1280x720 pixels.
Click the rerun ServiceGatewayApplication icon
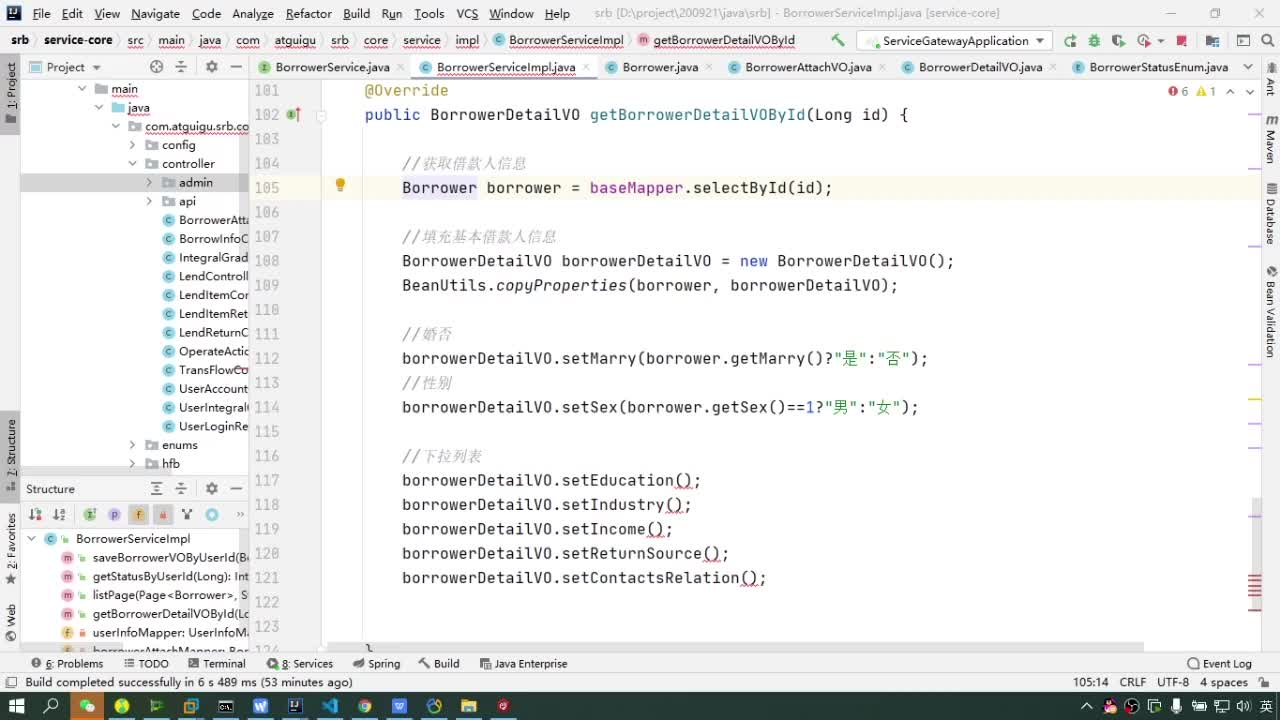point(1070,41)
